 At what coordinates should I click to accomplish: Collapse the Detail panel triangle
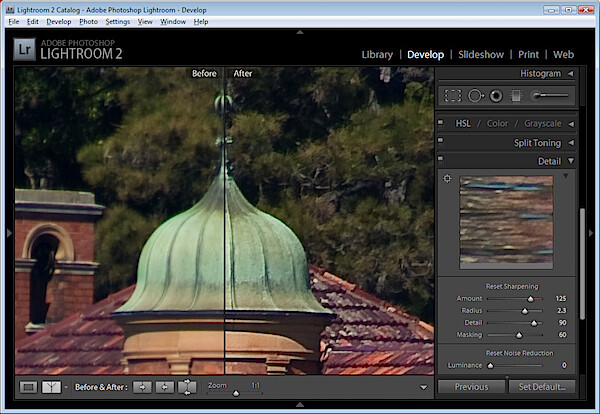571,161
